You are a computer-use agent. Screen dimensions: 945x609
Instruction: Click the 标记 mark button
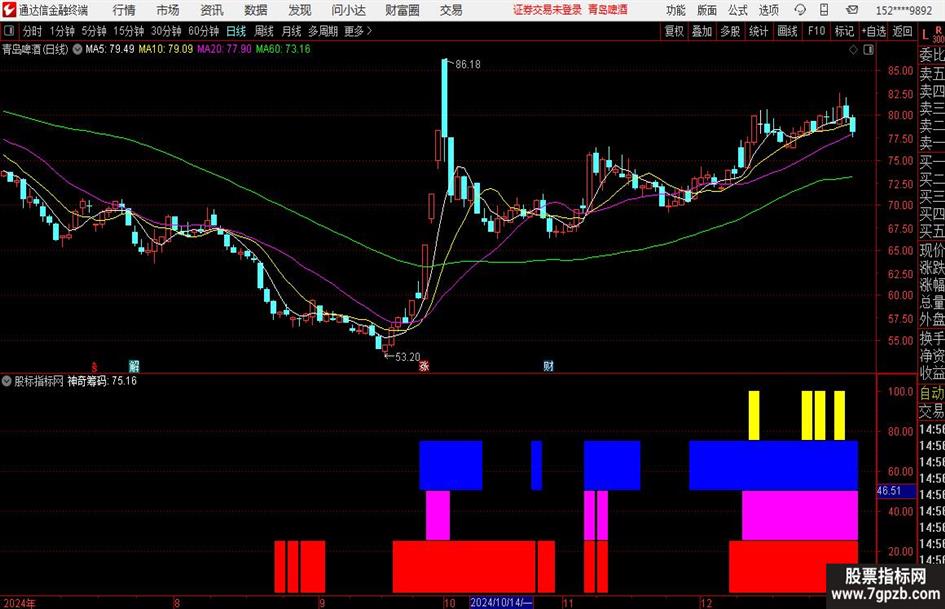click(844, 31)
